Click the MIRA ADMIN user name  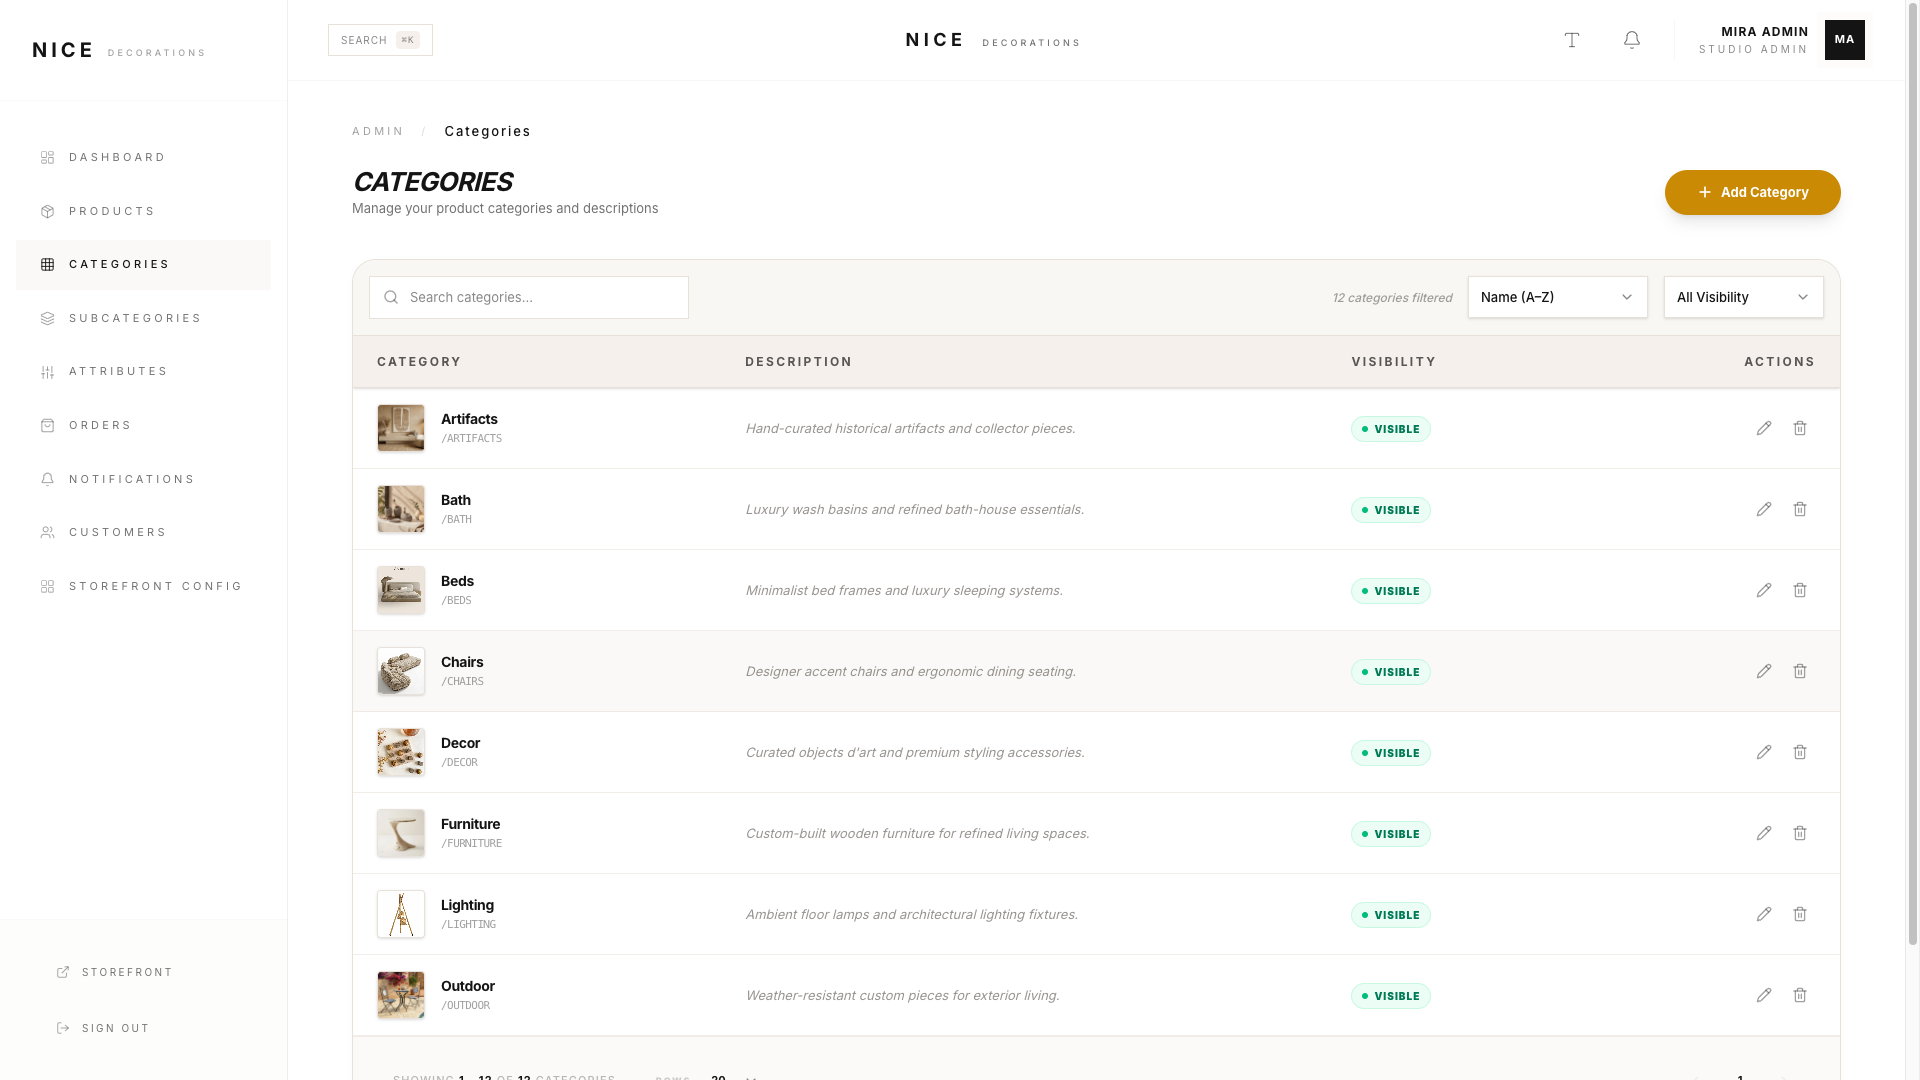(x=1765, y=32)
